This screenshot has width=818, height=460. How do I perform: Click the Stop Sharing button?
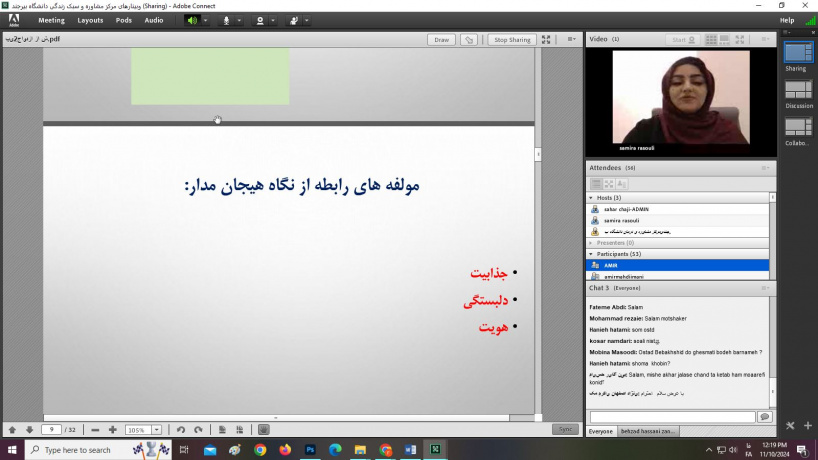[512, 40]
